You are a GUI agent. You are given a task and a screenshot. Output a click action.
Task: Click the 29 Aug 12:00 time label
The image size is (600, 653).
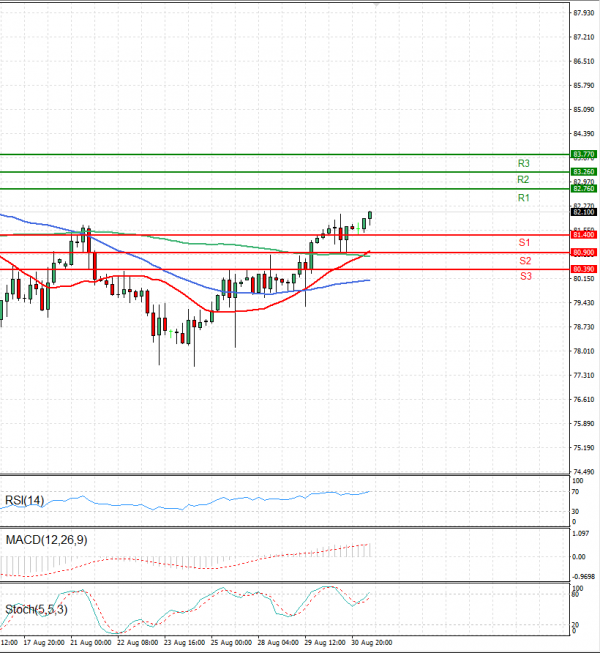(x=325, y=643)
